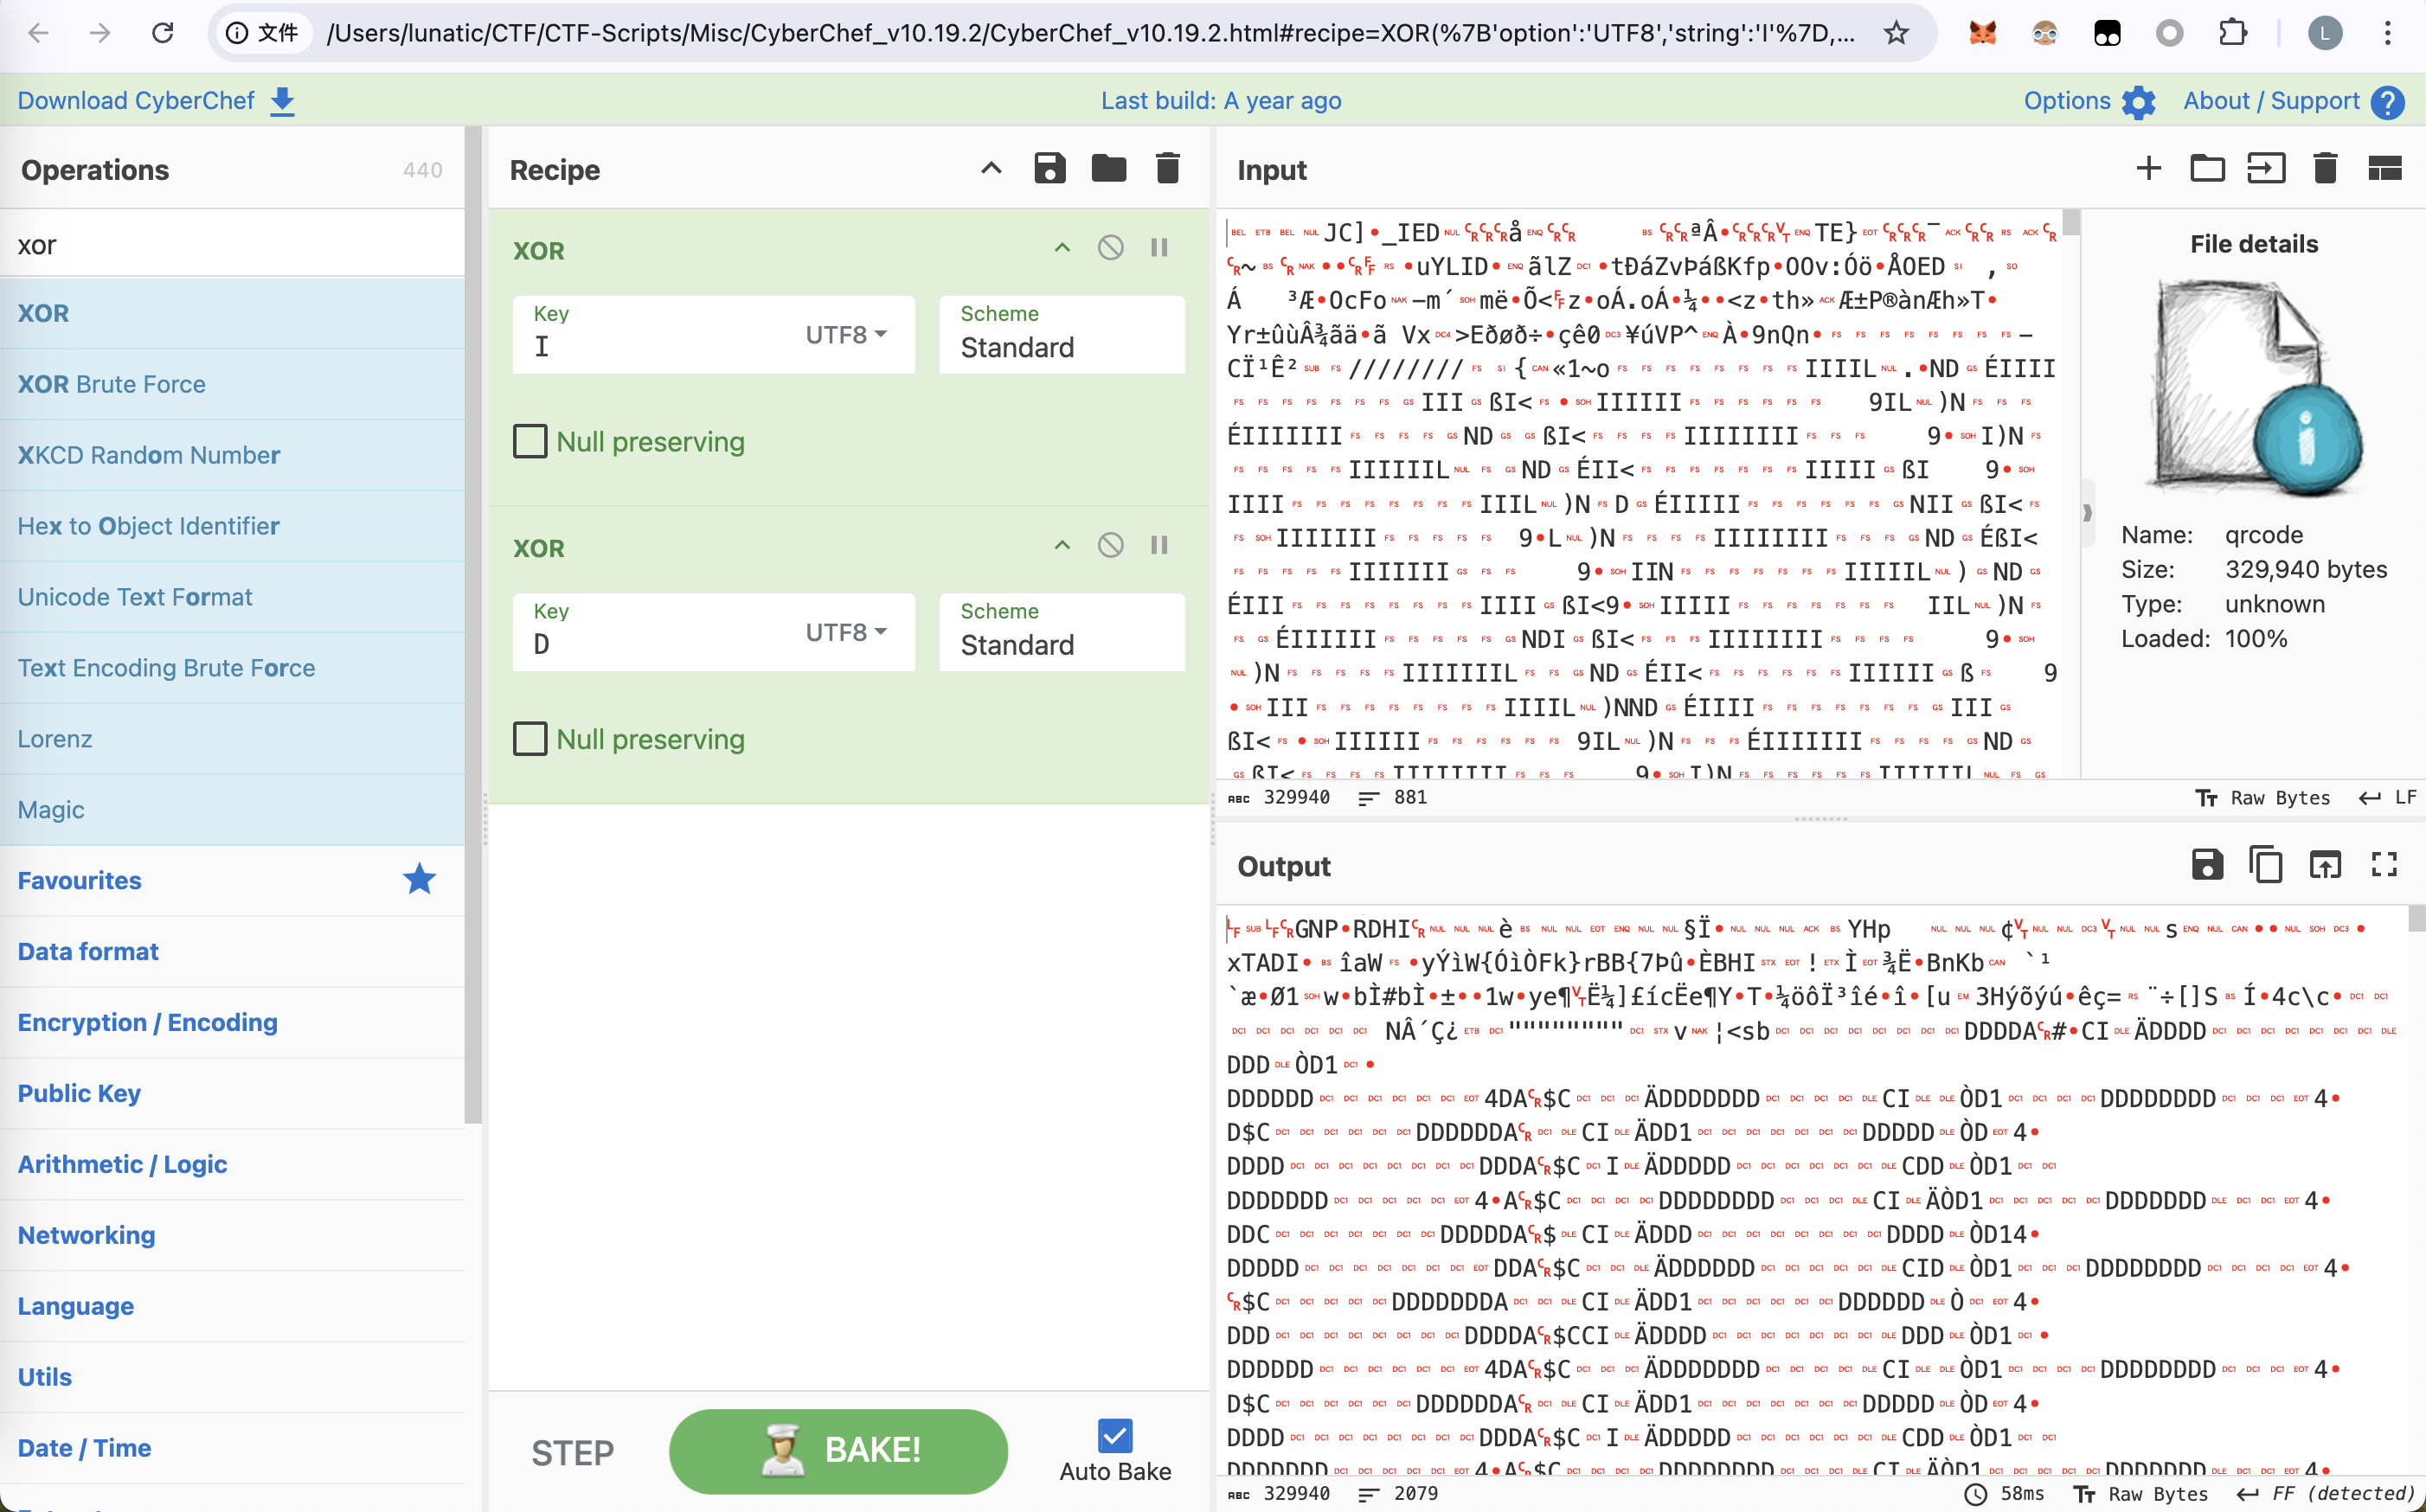Open the Data format category

click(x=88, y=951)
